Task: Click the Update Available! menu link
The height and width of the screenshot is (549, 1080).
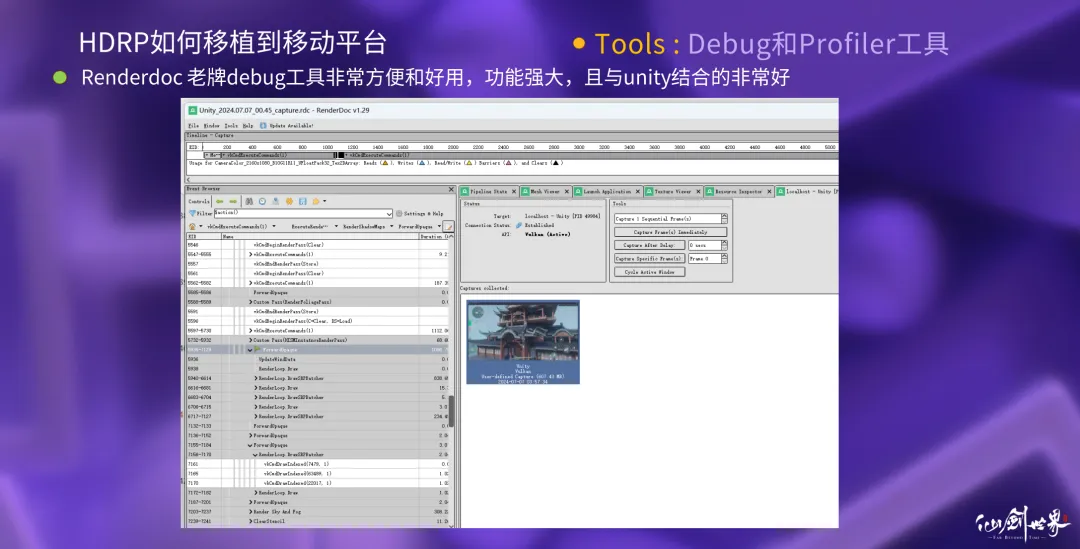Action: coord(291,126)
